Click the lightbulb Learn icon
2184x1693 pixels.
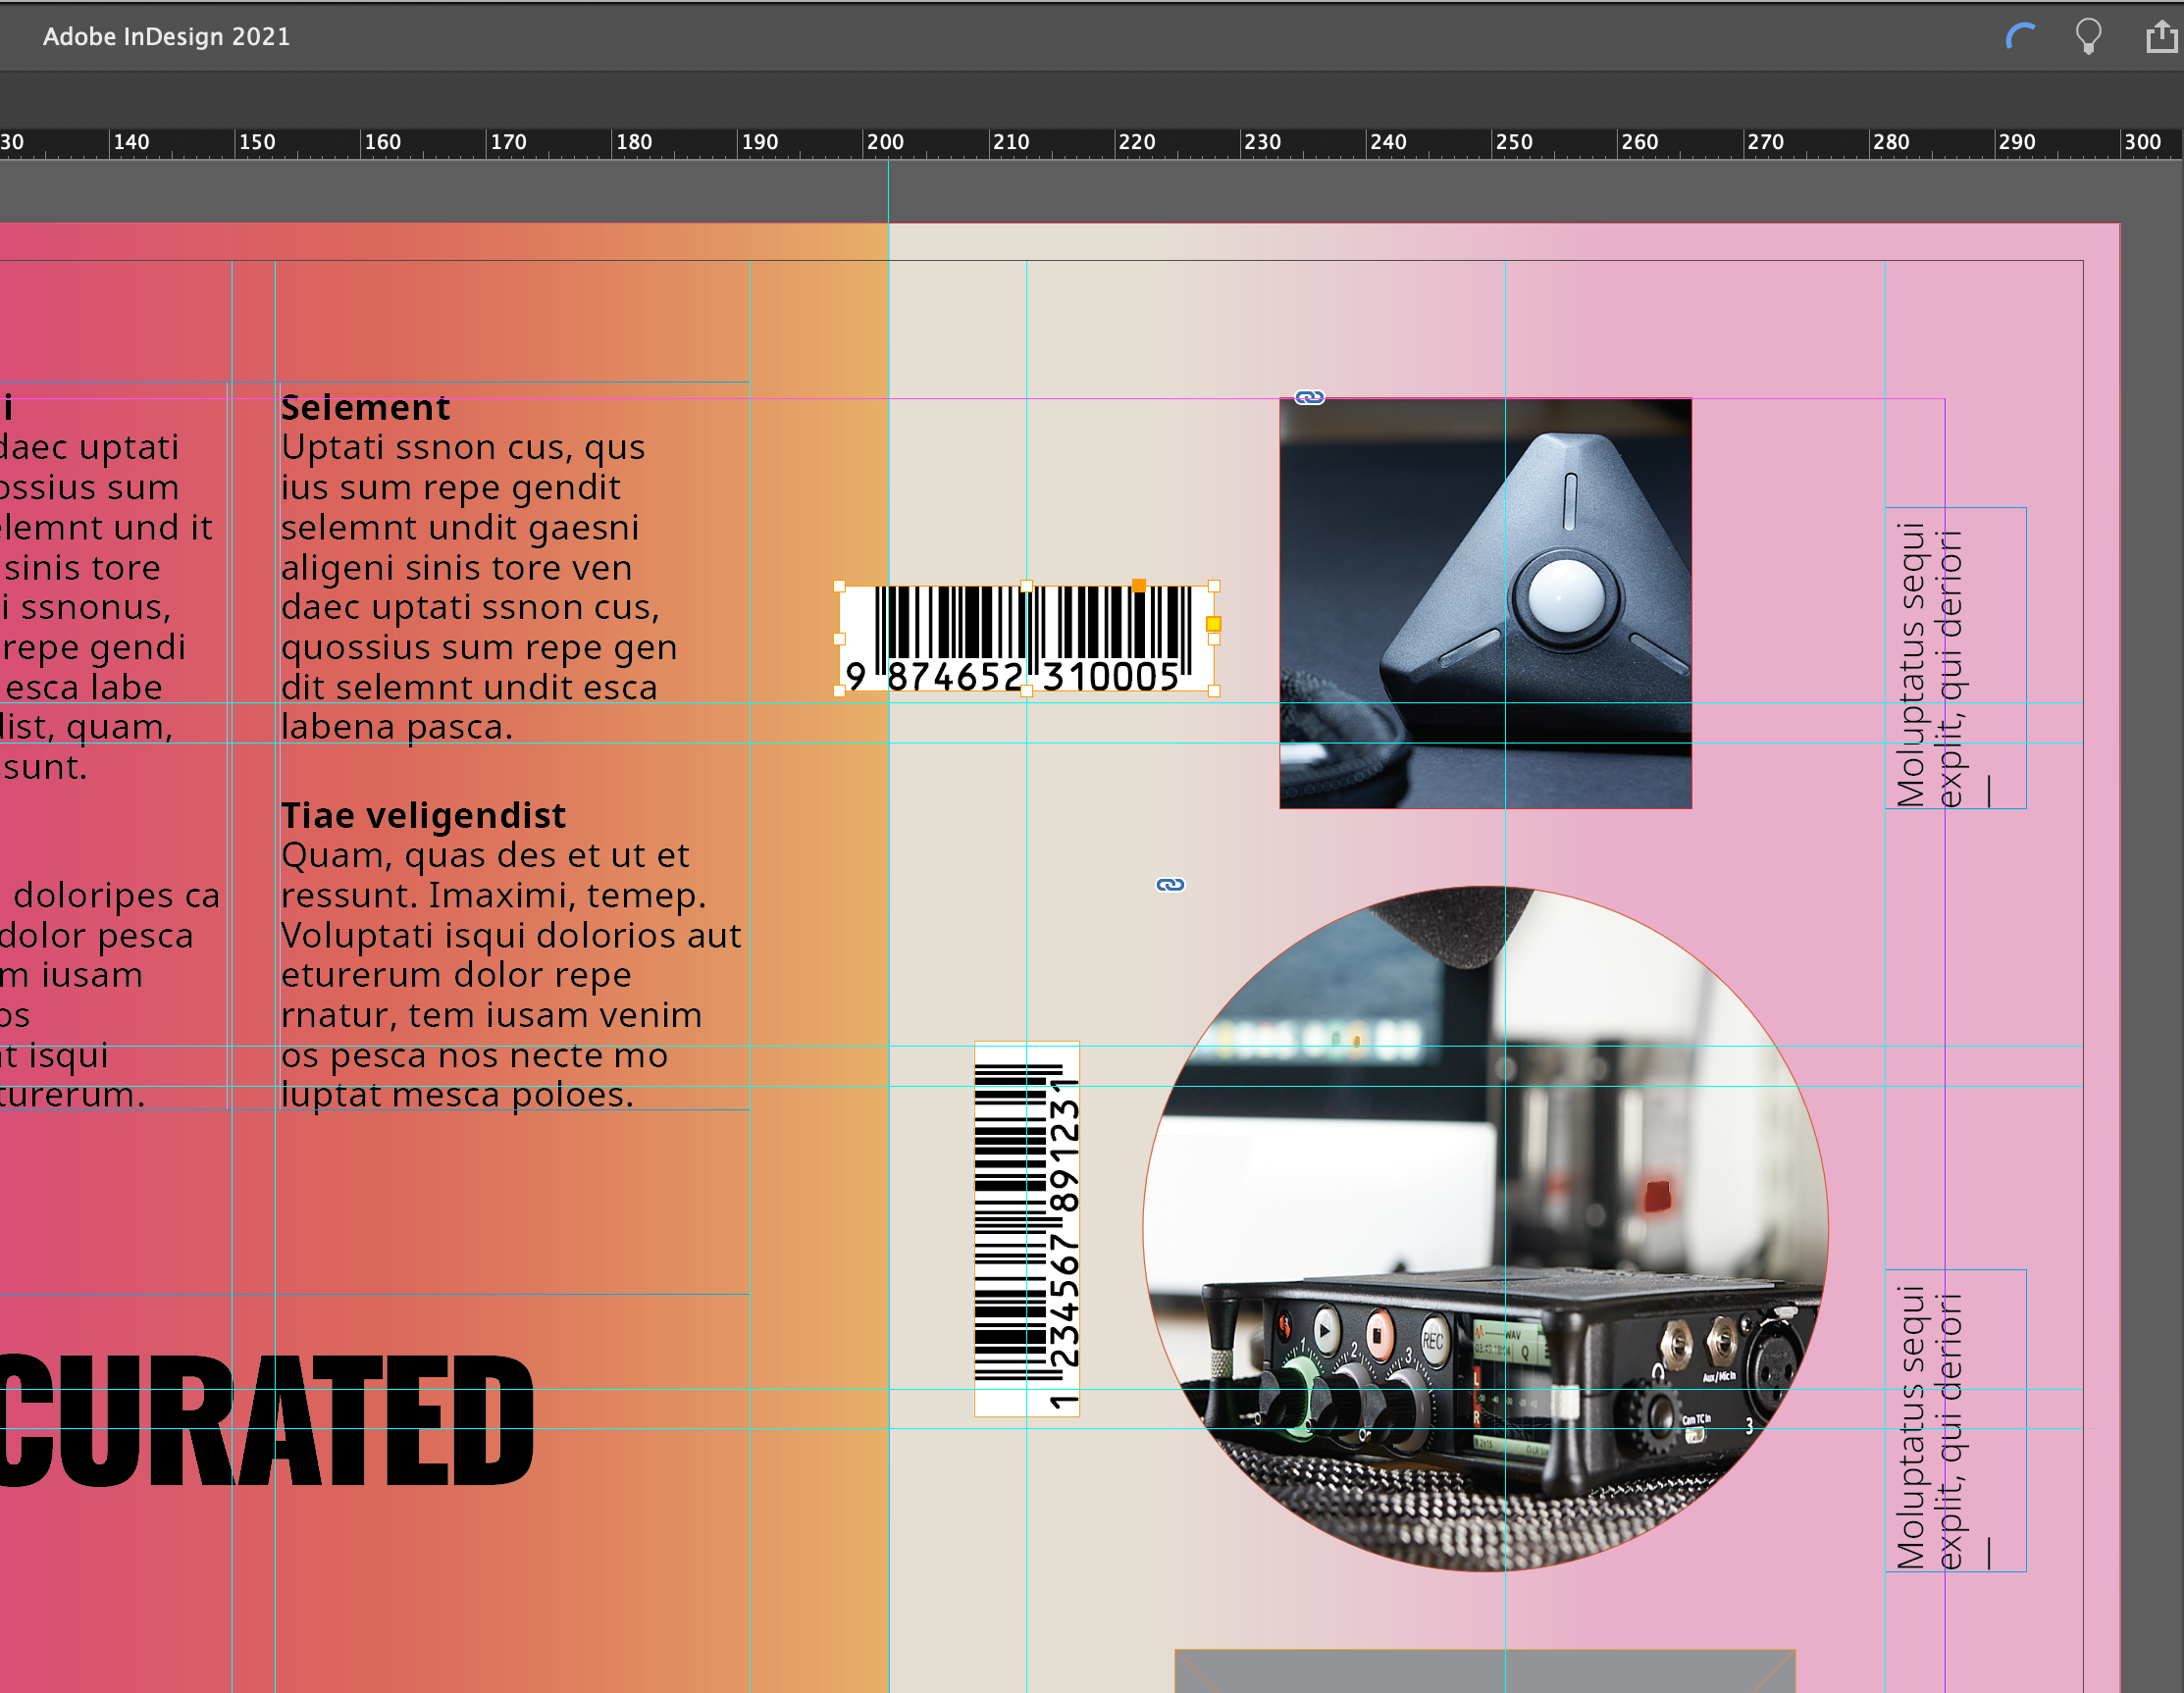tap(2088, 37)
